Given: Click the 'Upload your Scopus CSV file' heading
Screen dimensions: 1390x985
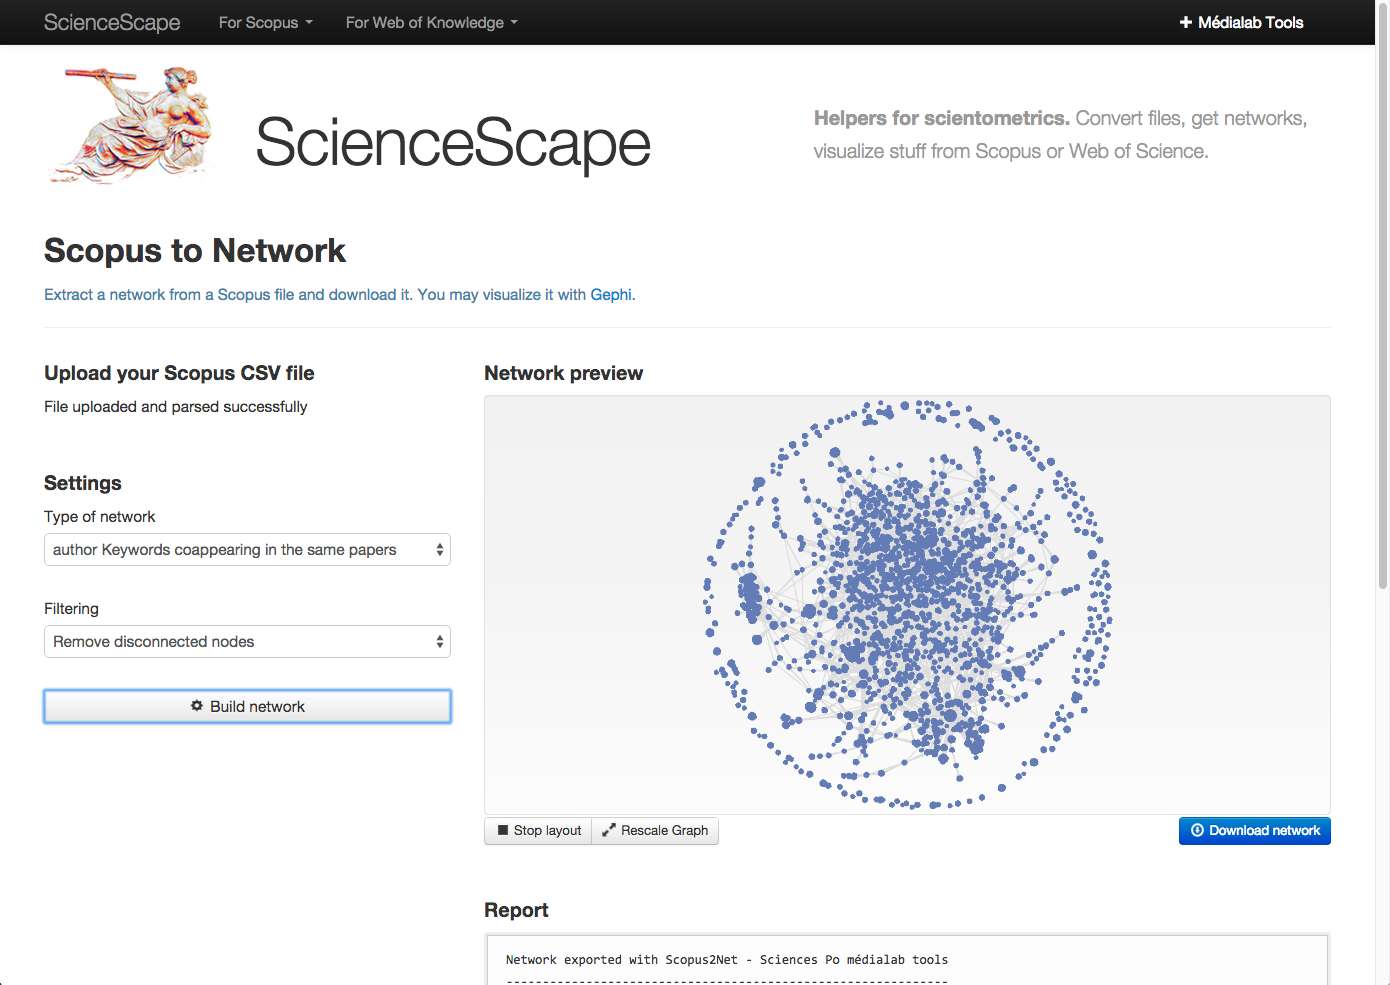Looking at the screenshot, I should pyautogui.click(x=179, y=373).
